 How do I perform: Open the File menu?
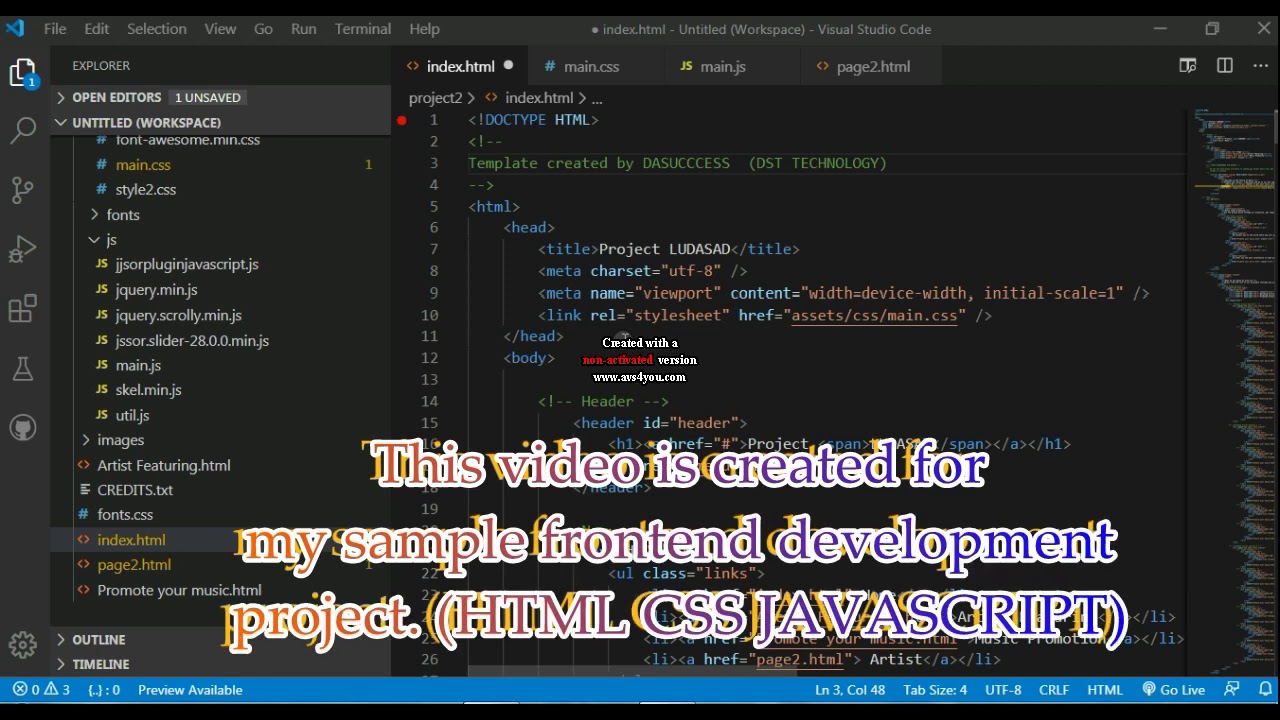[x=55, y=29]
